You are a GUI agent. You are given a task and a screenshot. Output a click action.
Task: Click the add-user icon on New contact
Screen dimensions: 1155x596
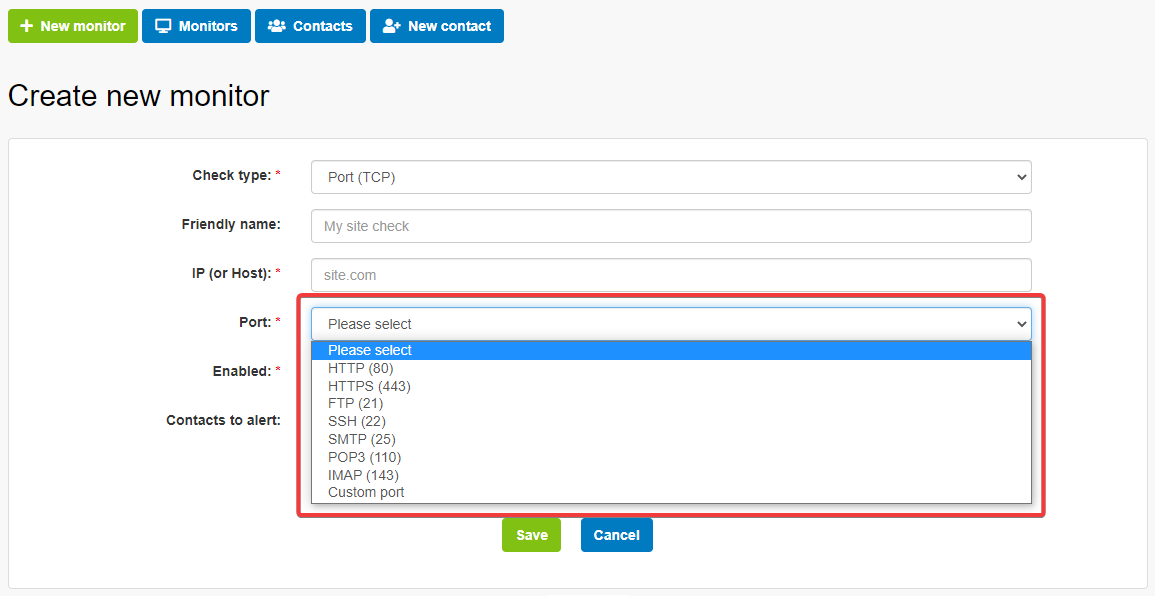click(x=392, y=26)
